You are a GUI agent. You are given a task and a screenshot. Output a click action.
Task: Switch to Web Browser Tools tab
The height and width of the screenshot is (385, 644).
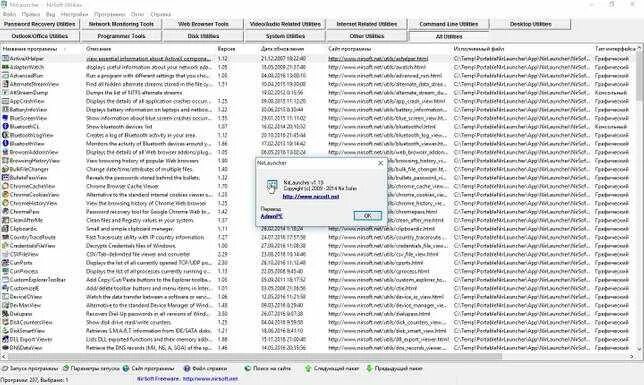[x=203, y=24]
